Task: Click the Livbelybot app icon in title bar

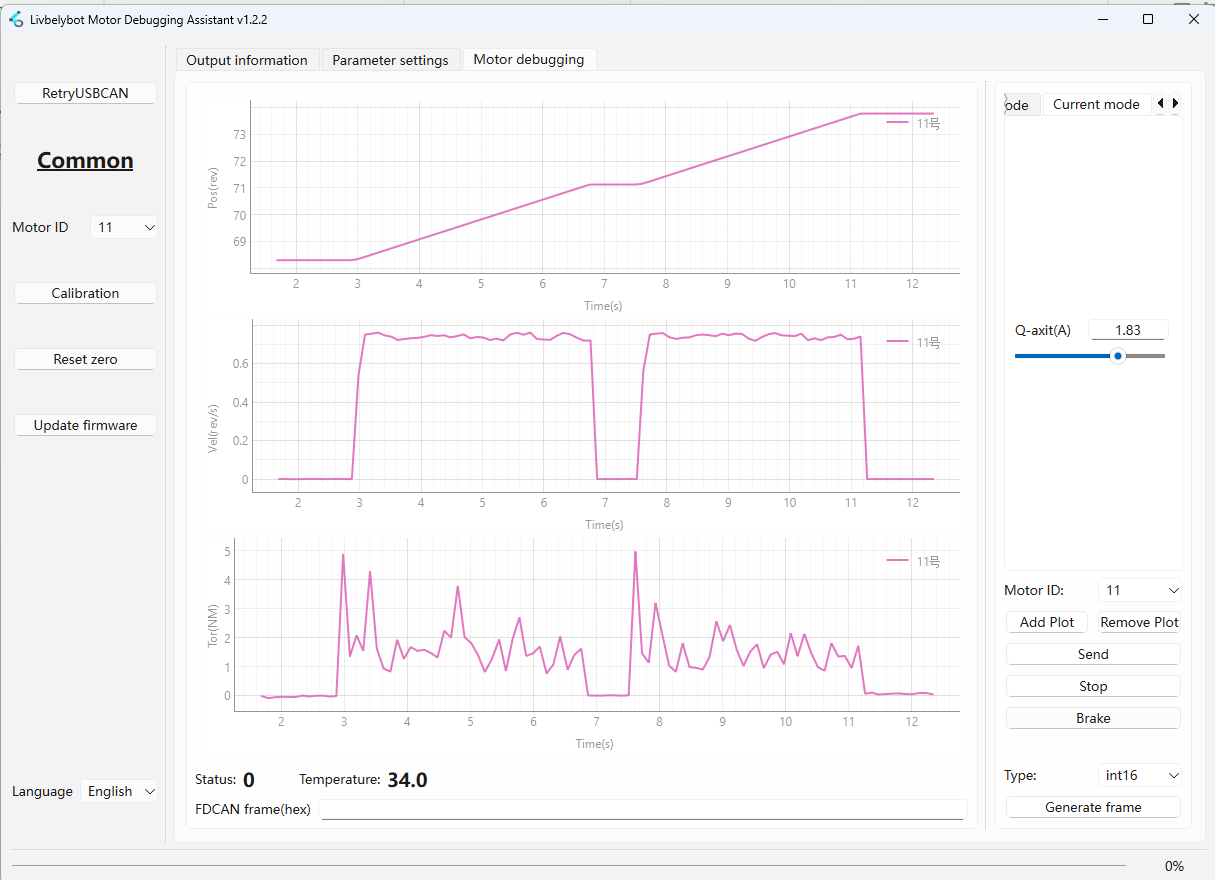Action: [x=15, y=19]
